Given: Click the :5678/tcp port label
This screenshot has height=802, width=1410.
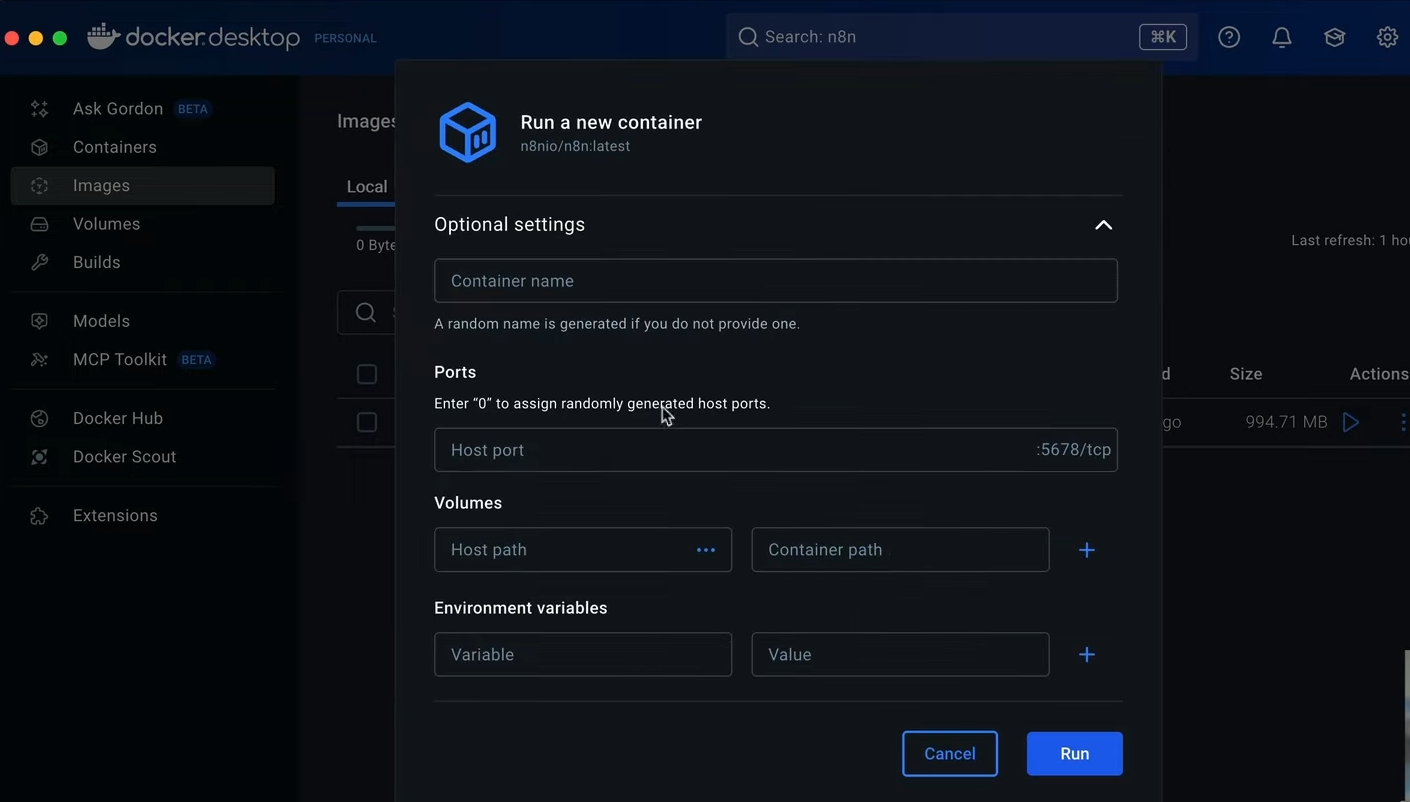Looking at the screenshot, I should pyautogui.click(x=1074, y=450).
